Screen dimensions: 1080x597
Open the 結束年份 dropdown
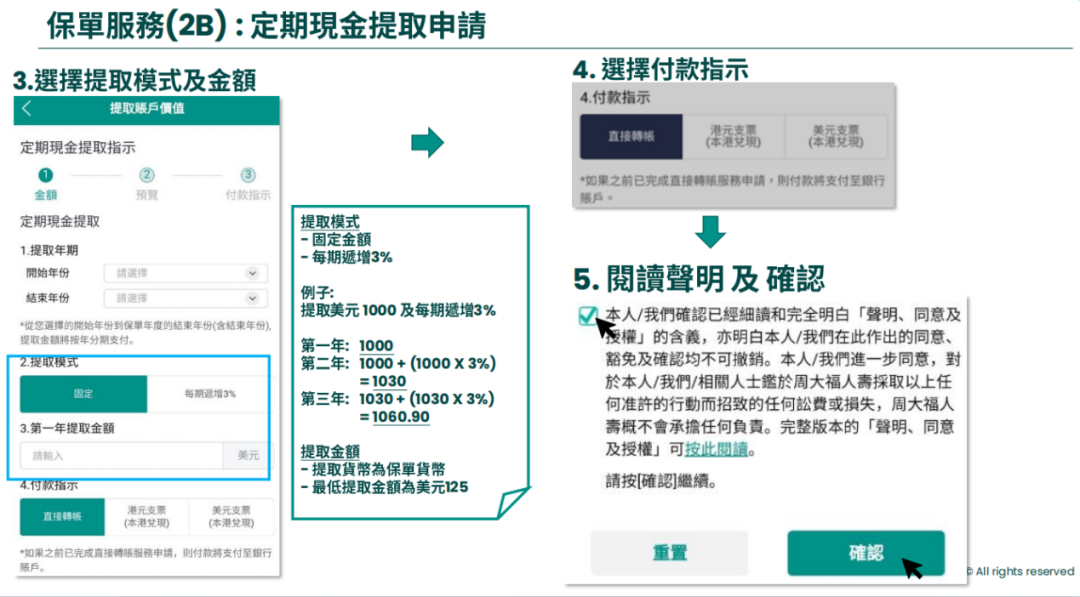[x=185, y=298]
